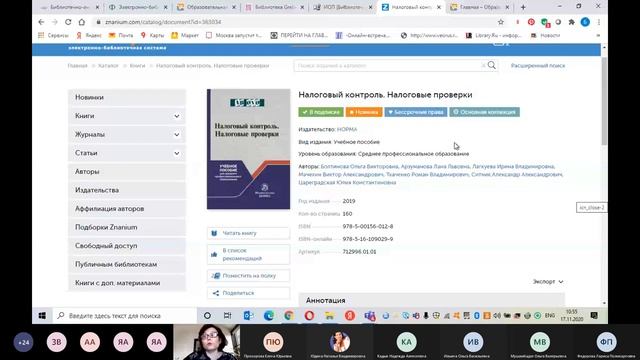Open Task View on the taskbar
The image size is (640, 360).
tap(227, 316)
